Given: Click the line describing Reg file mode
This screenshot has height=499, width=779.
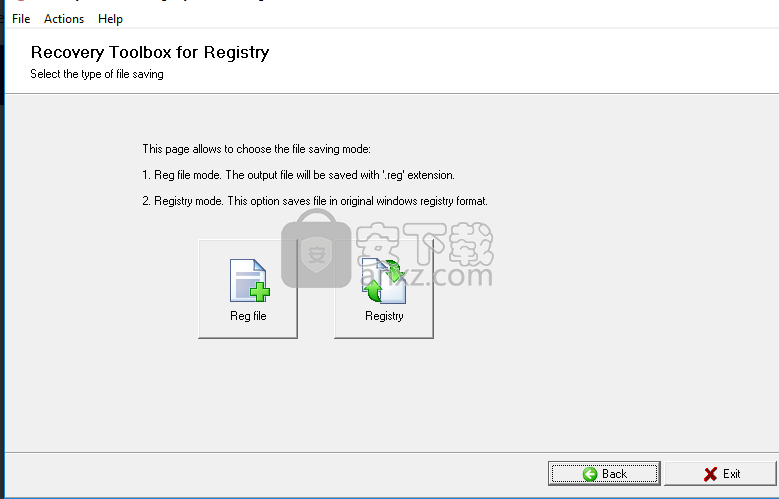Looking at the screenshot, I should [299, 175].
